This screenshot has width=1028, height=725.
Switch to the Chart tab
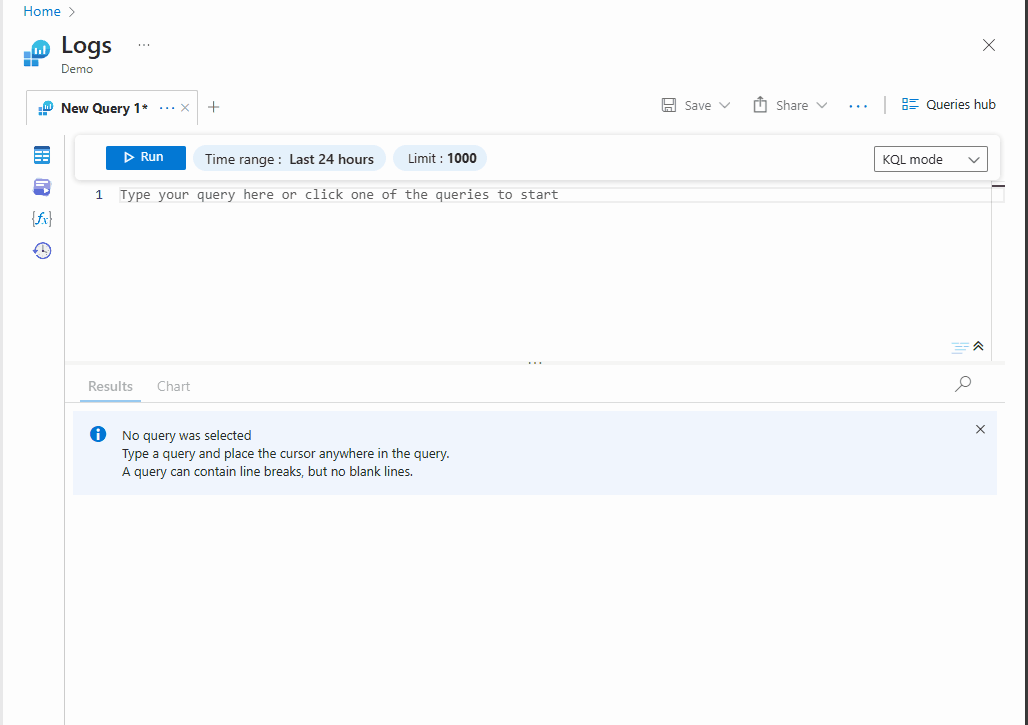point(173,386)
